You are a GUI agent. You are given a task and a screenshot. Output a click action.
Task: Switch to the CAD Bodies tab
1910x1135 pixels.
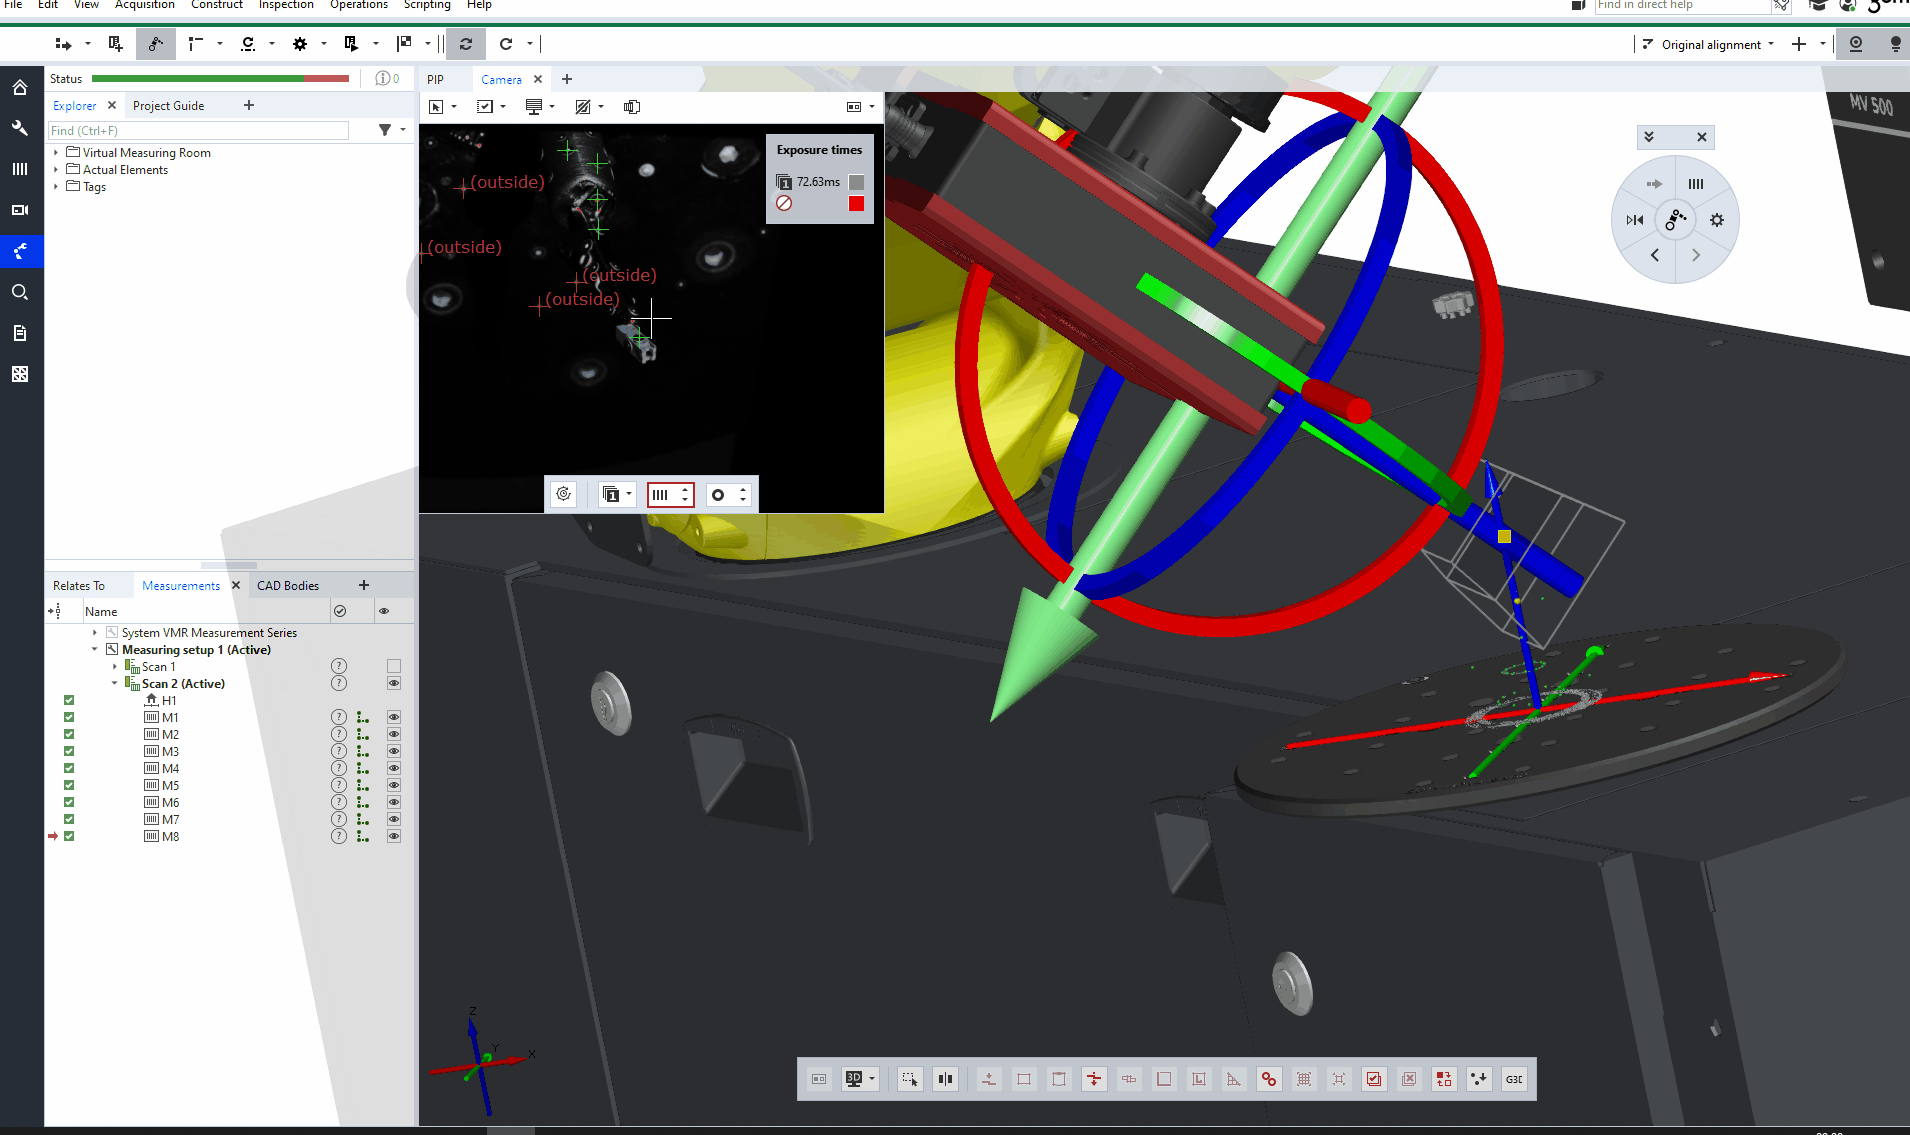tap(288, 585)
